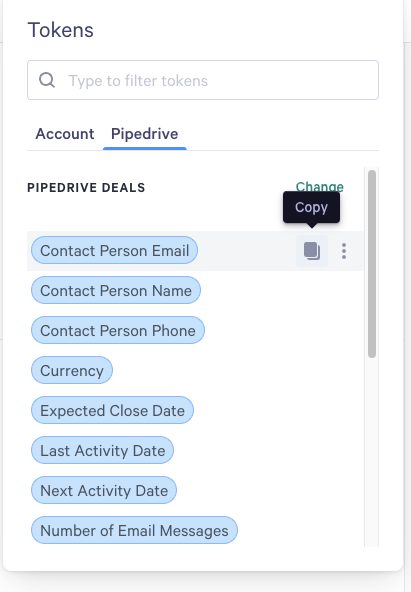Screen dimensions: 411x592
Task: Insert the Currency token
Action: click(x=72, y=370)
